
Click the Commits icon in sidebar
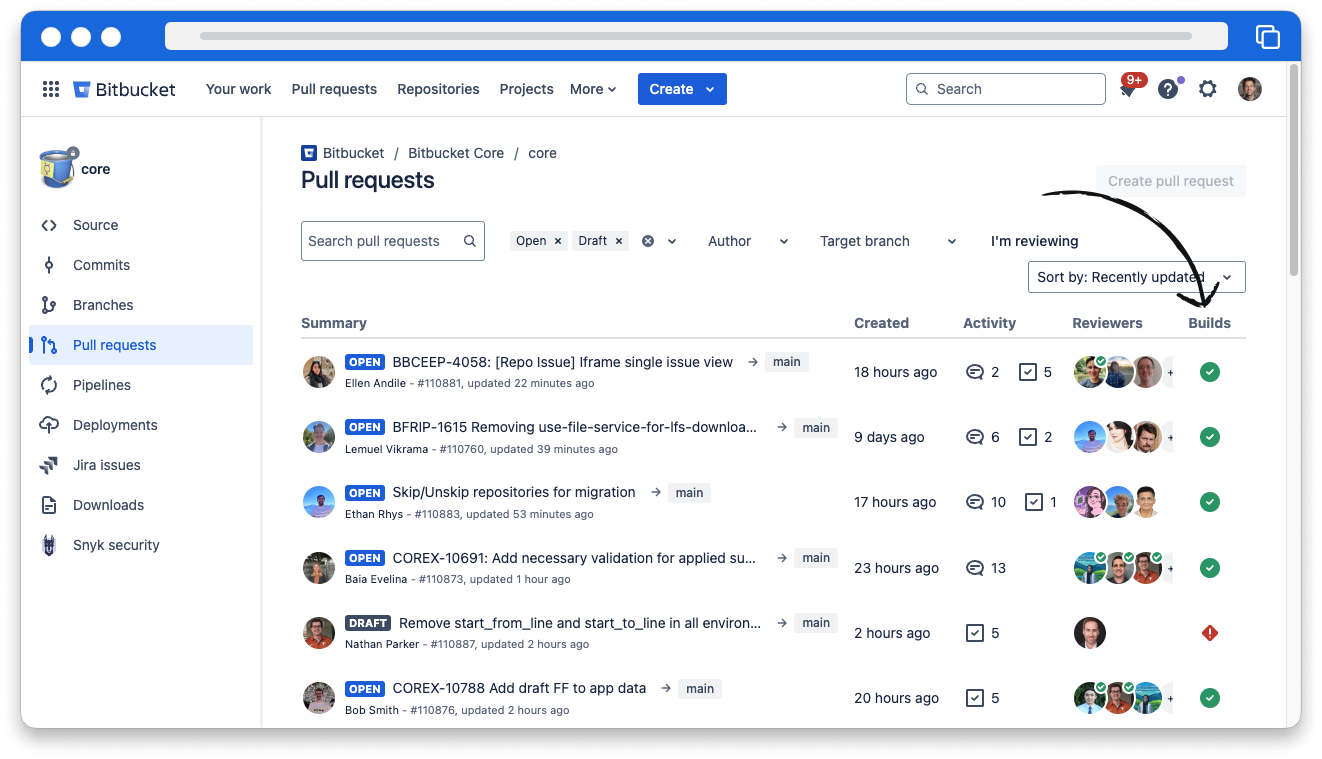(x=49, y=265)
